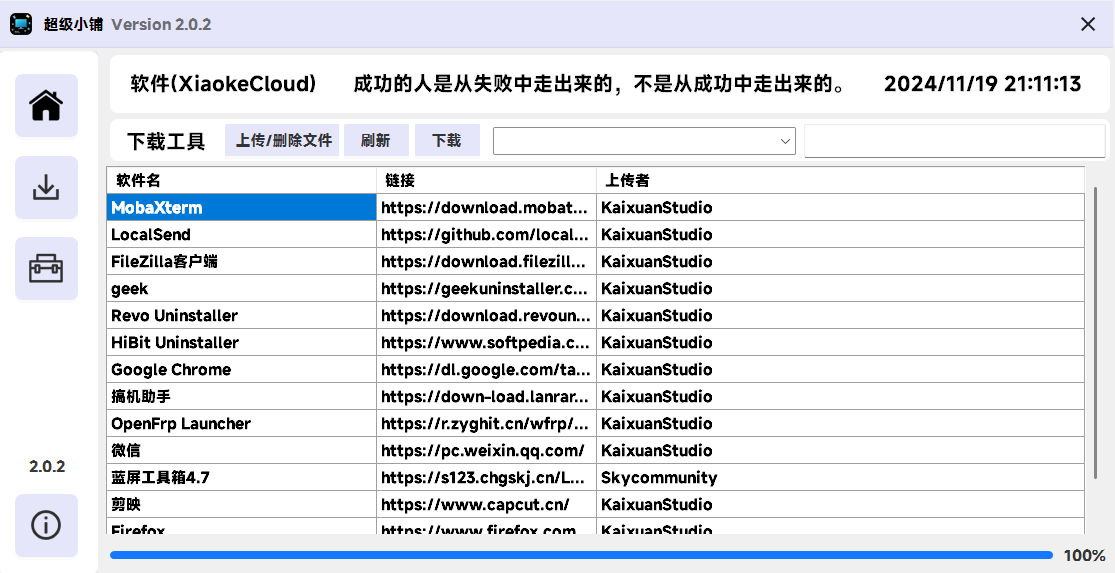The height and width of the screenshot is (573, 1115).
Task: Open the Toolbox icon in sidebar
Action: [46, 269]
